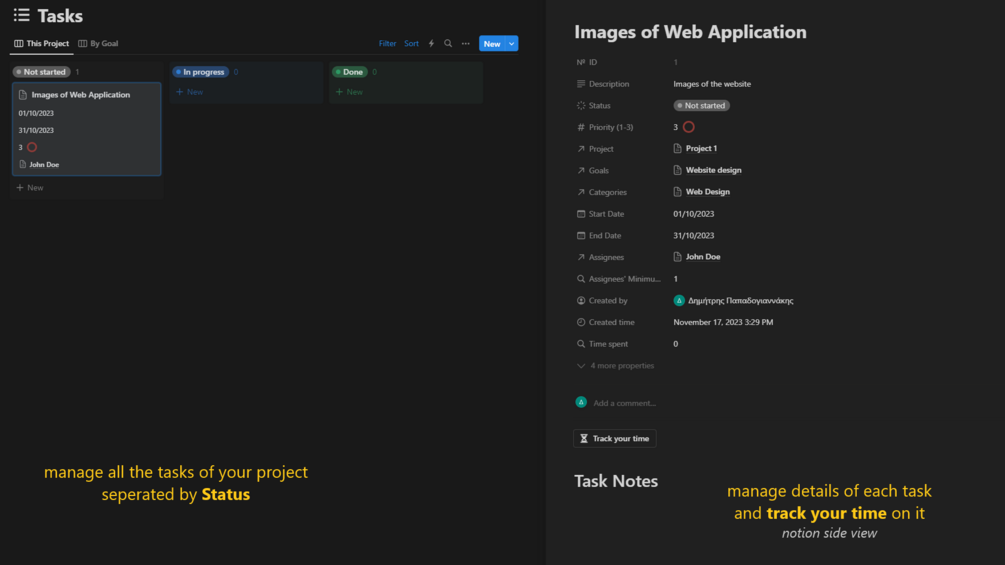Click the Filter button
This screenshot has width=1005, height=565.
click(387, 44)
